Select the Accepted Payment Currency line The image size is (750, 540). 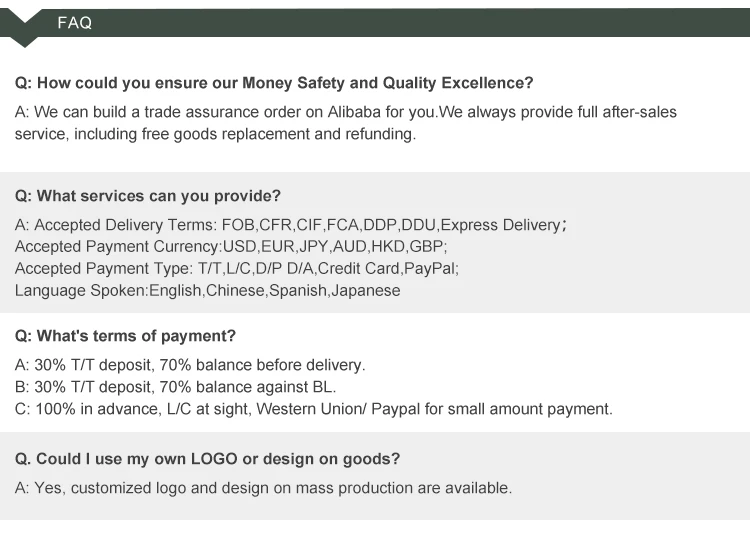(x=231, y=246)
